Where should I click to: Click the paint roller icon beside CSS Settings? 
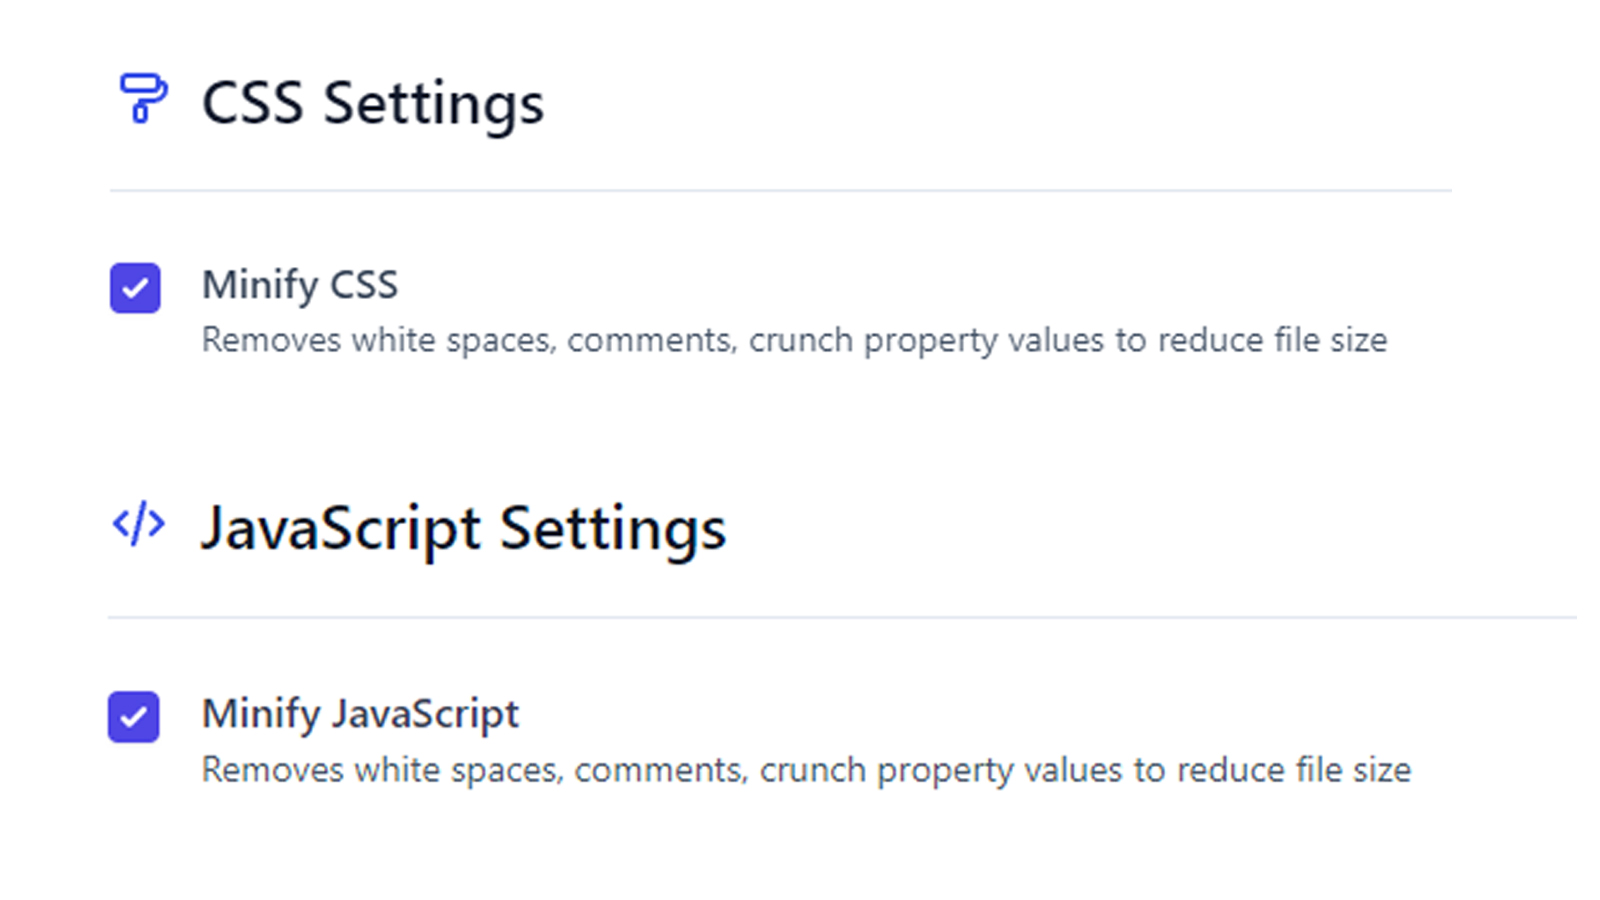143,98
